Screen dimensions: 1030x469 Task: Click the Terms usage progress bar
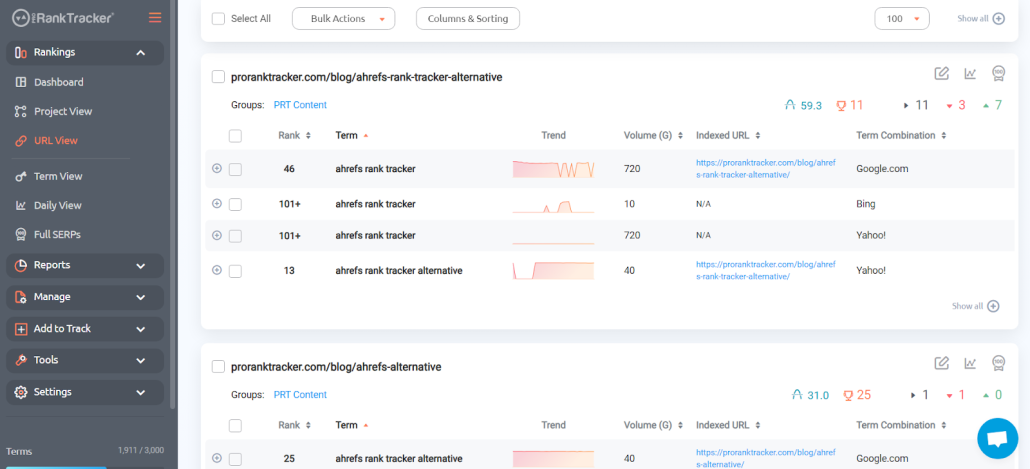point(85,467)
